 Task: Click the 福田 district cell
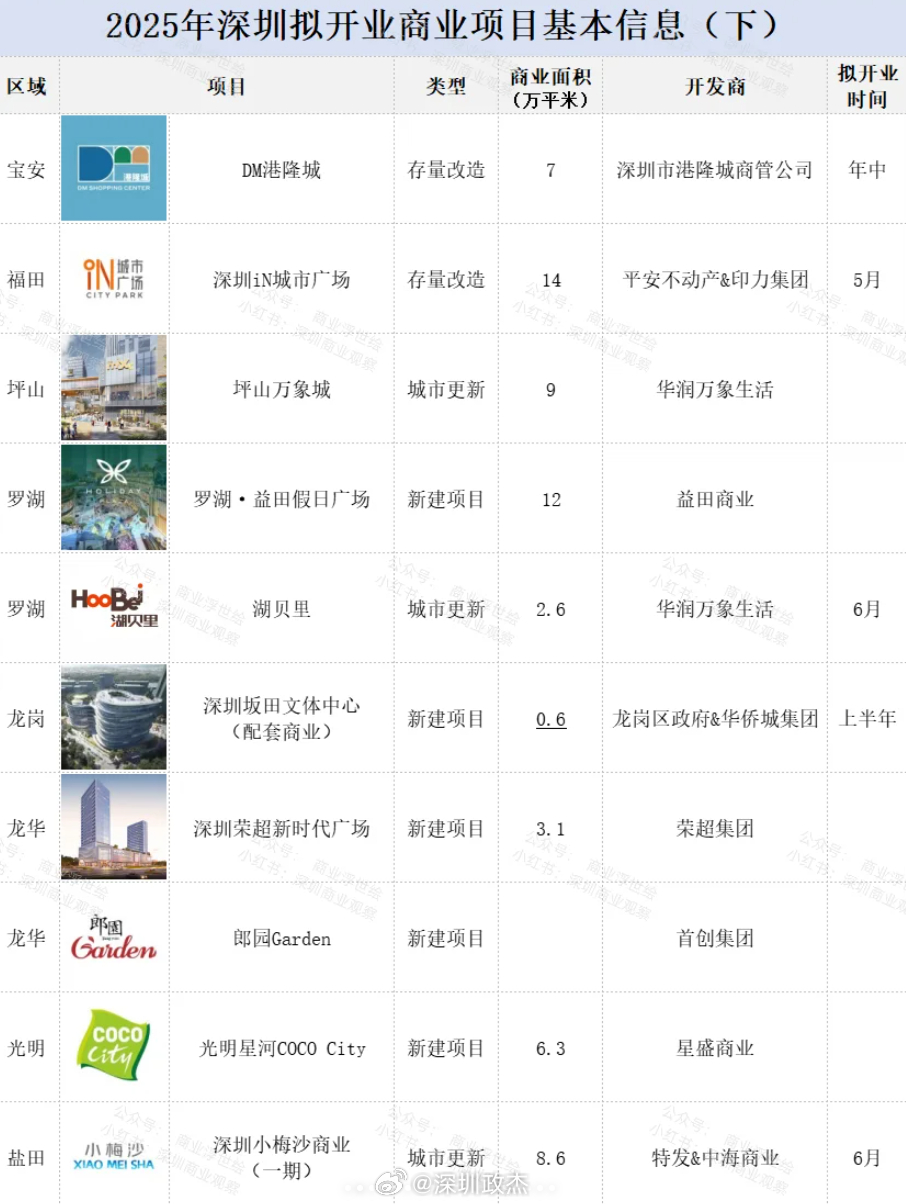click(27, 280)
